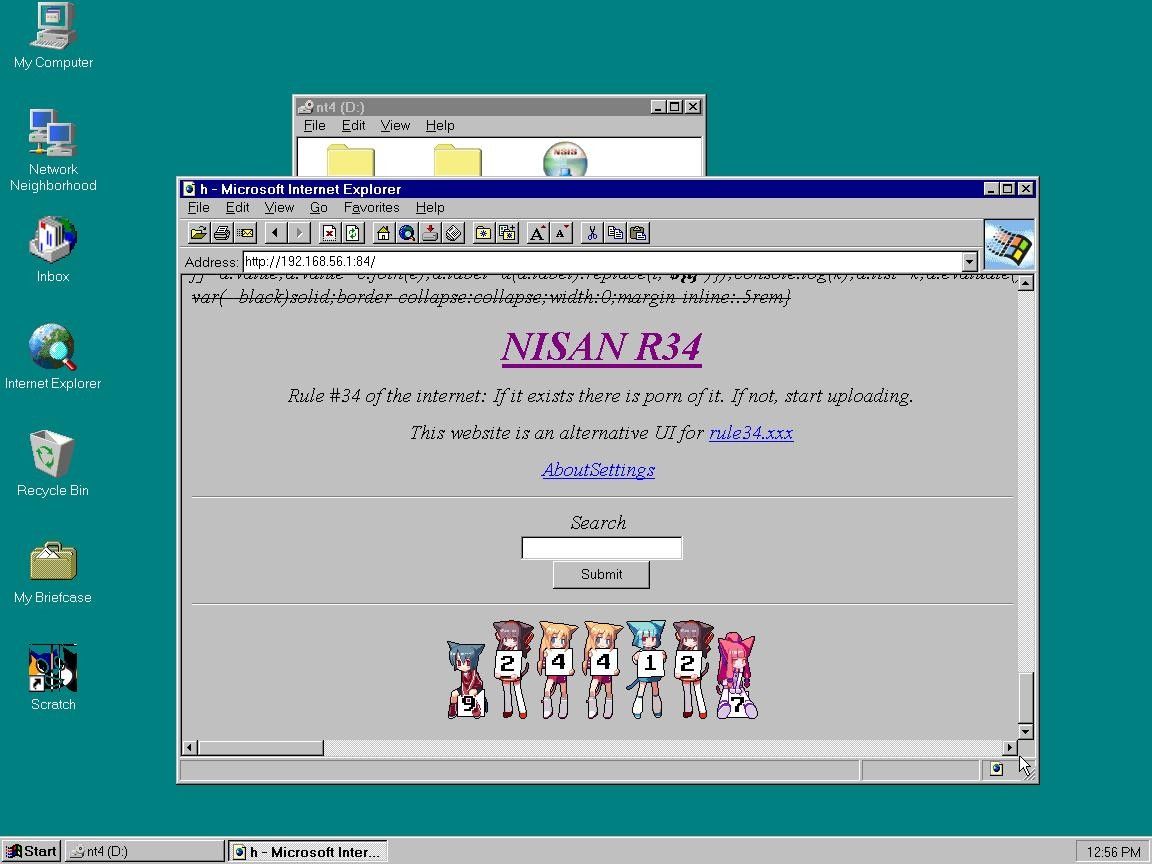The width and height of the screenshot is (1152, 864).
Task: Stop loading with the red X page icon
Action: point(329,234)
